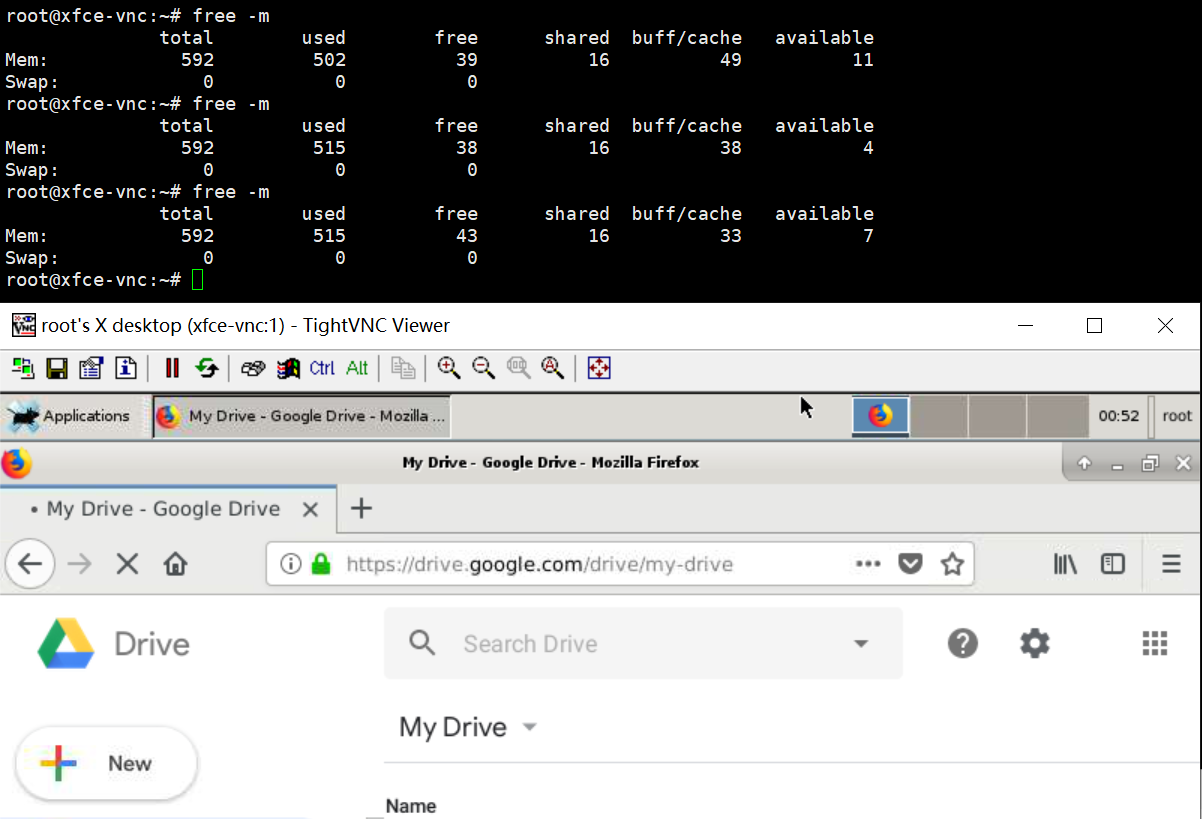This screenshot has height=819, width=1202.
Task: Toggle the Firefox sidebar view
Action: click(1113, 564)
